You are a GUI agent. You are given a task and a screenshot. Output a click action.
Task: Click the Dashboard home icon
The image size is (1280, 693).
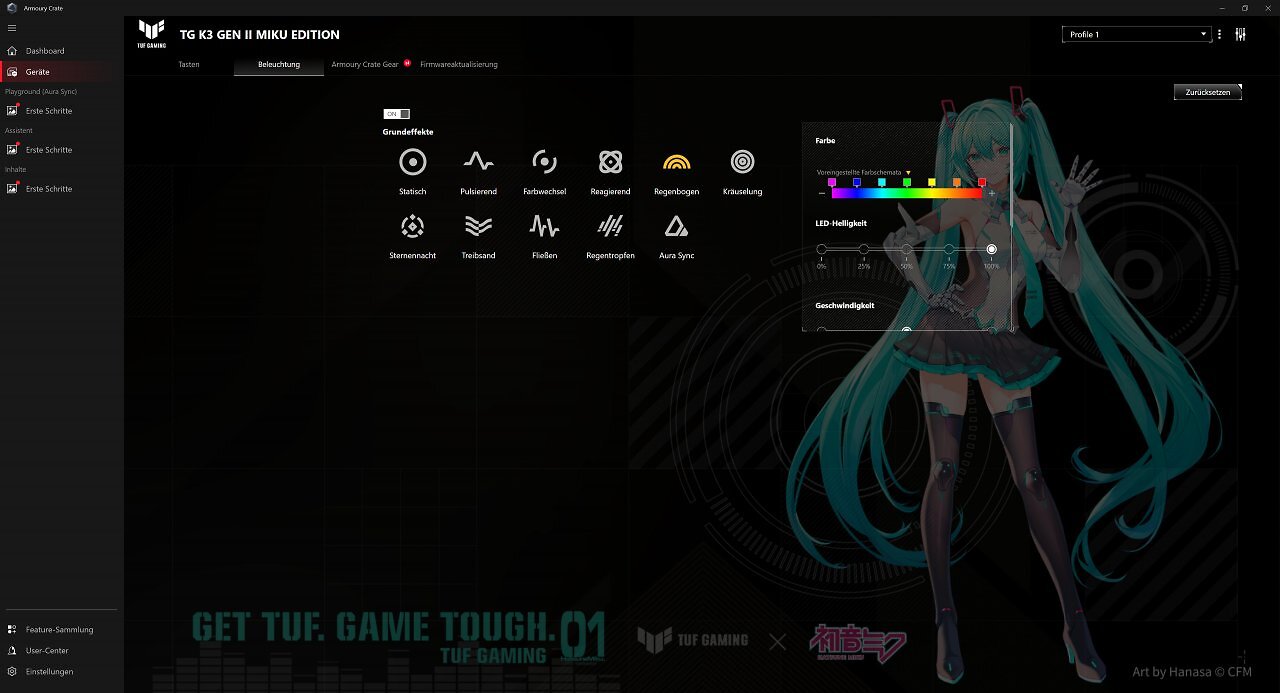12,51
